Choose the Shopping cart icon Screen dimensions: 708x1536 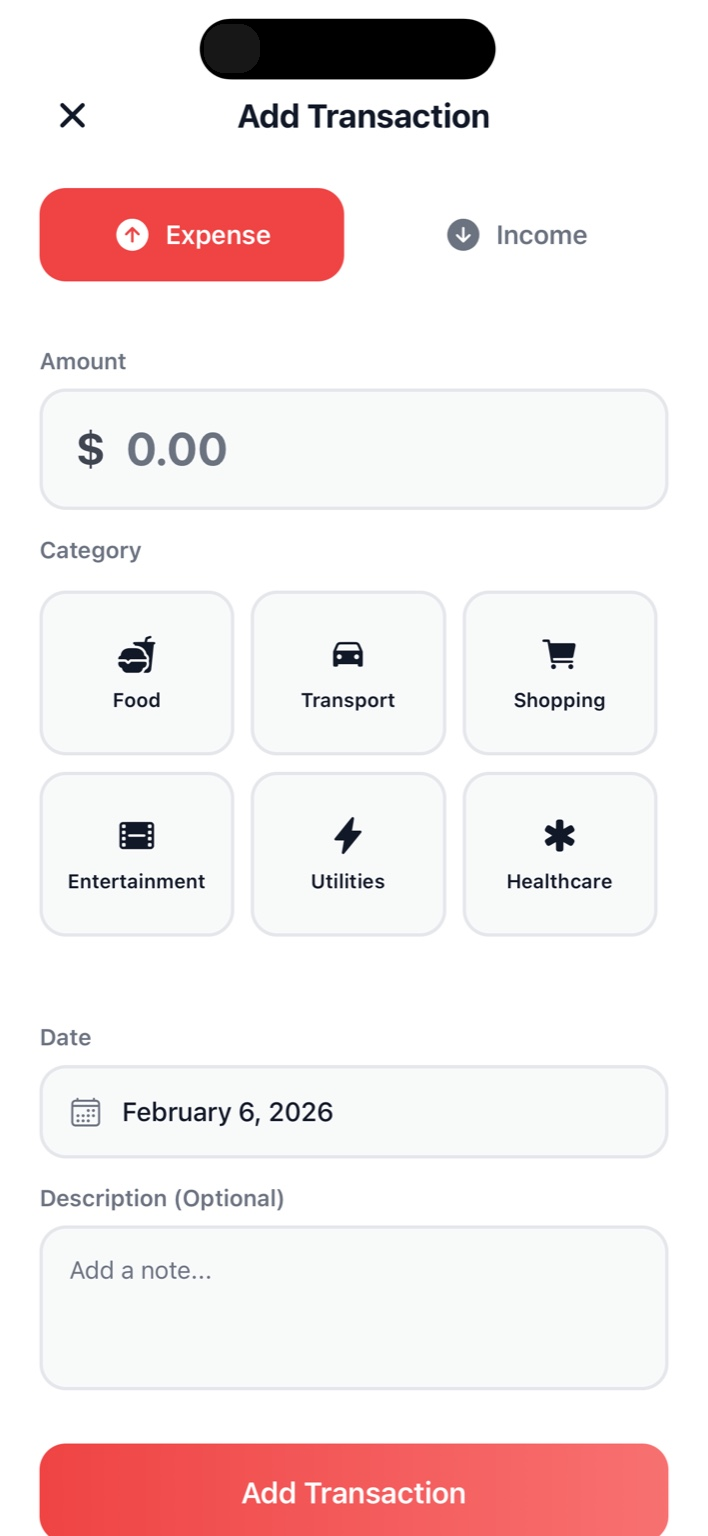pyautogui.click(x=559, y=652)
